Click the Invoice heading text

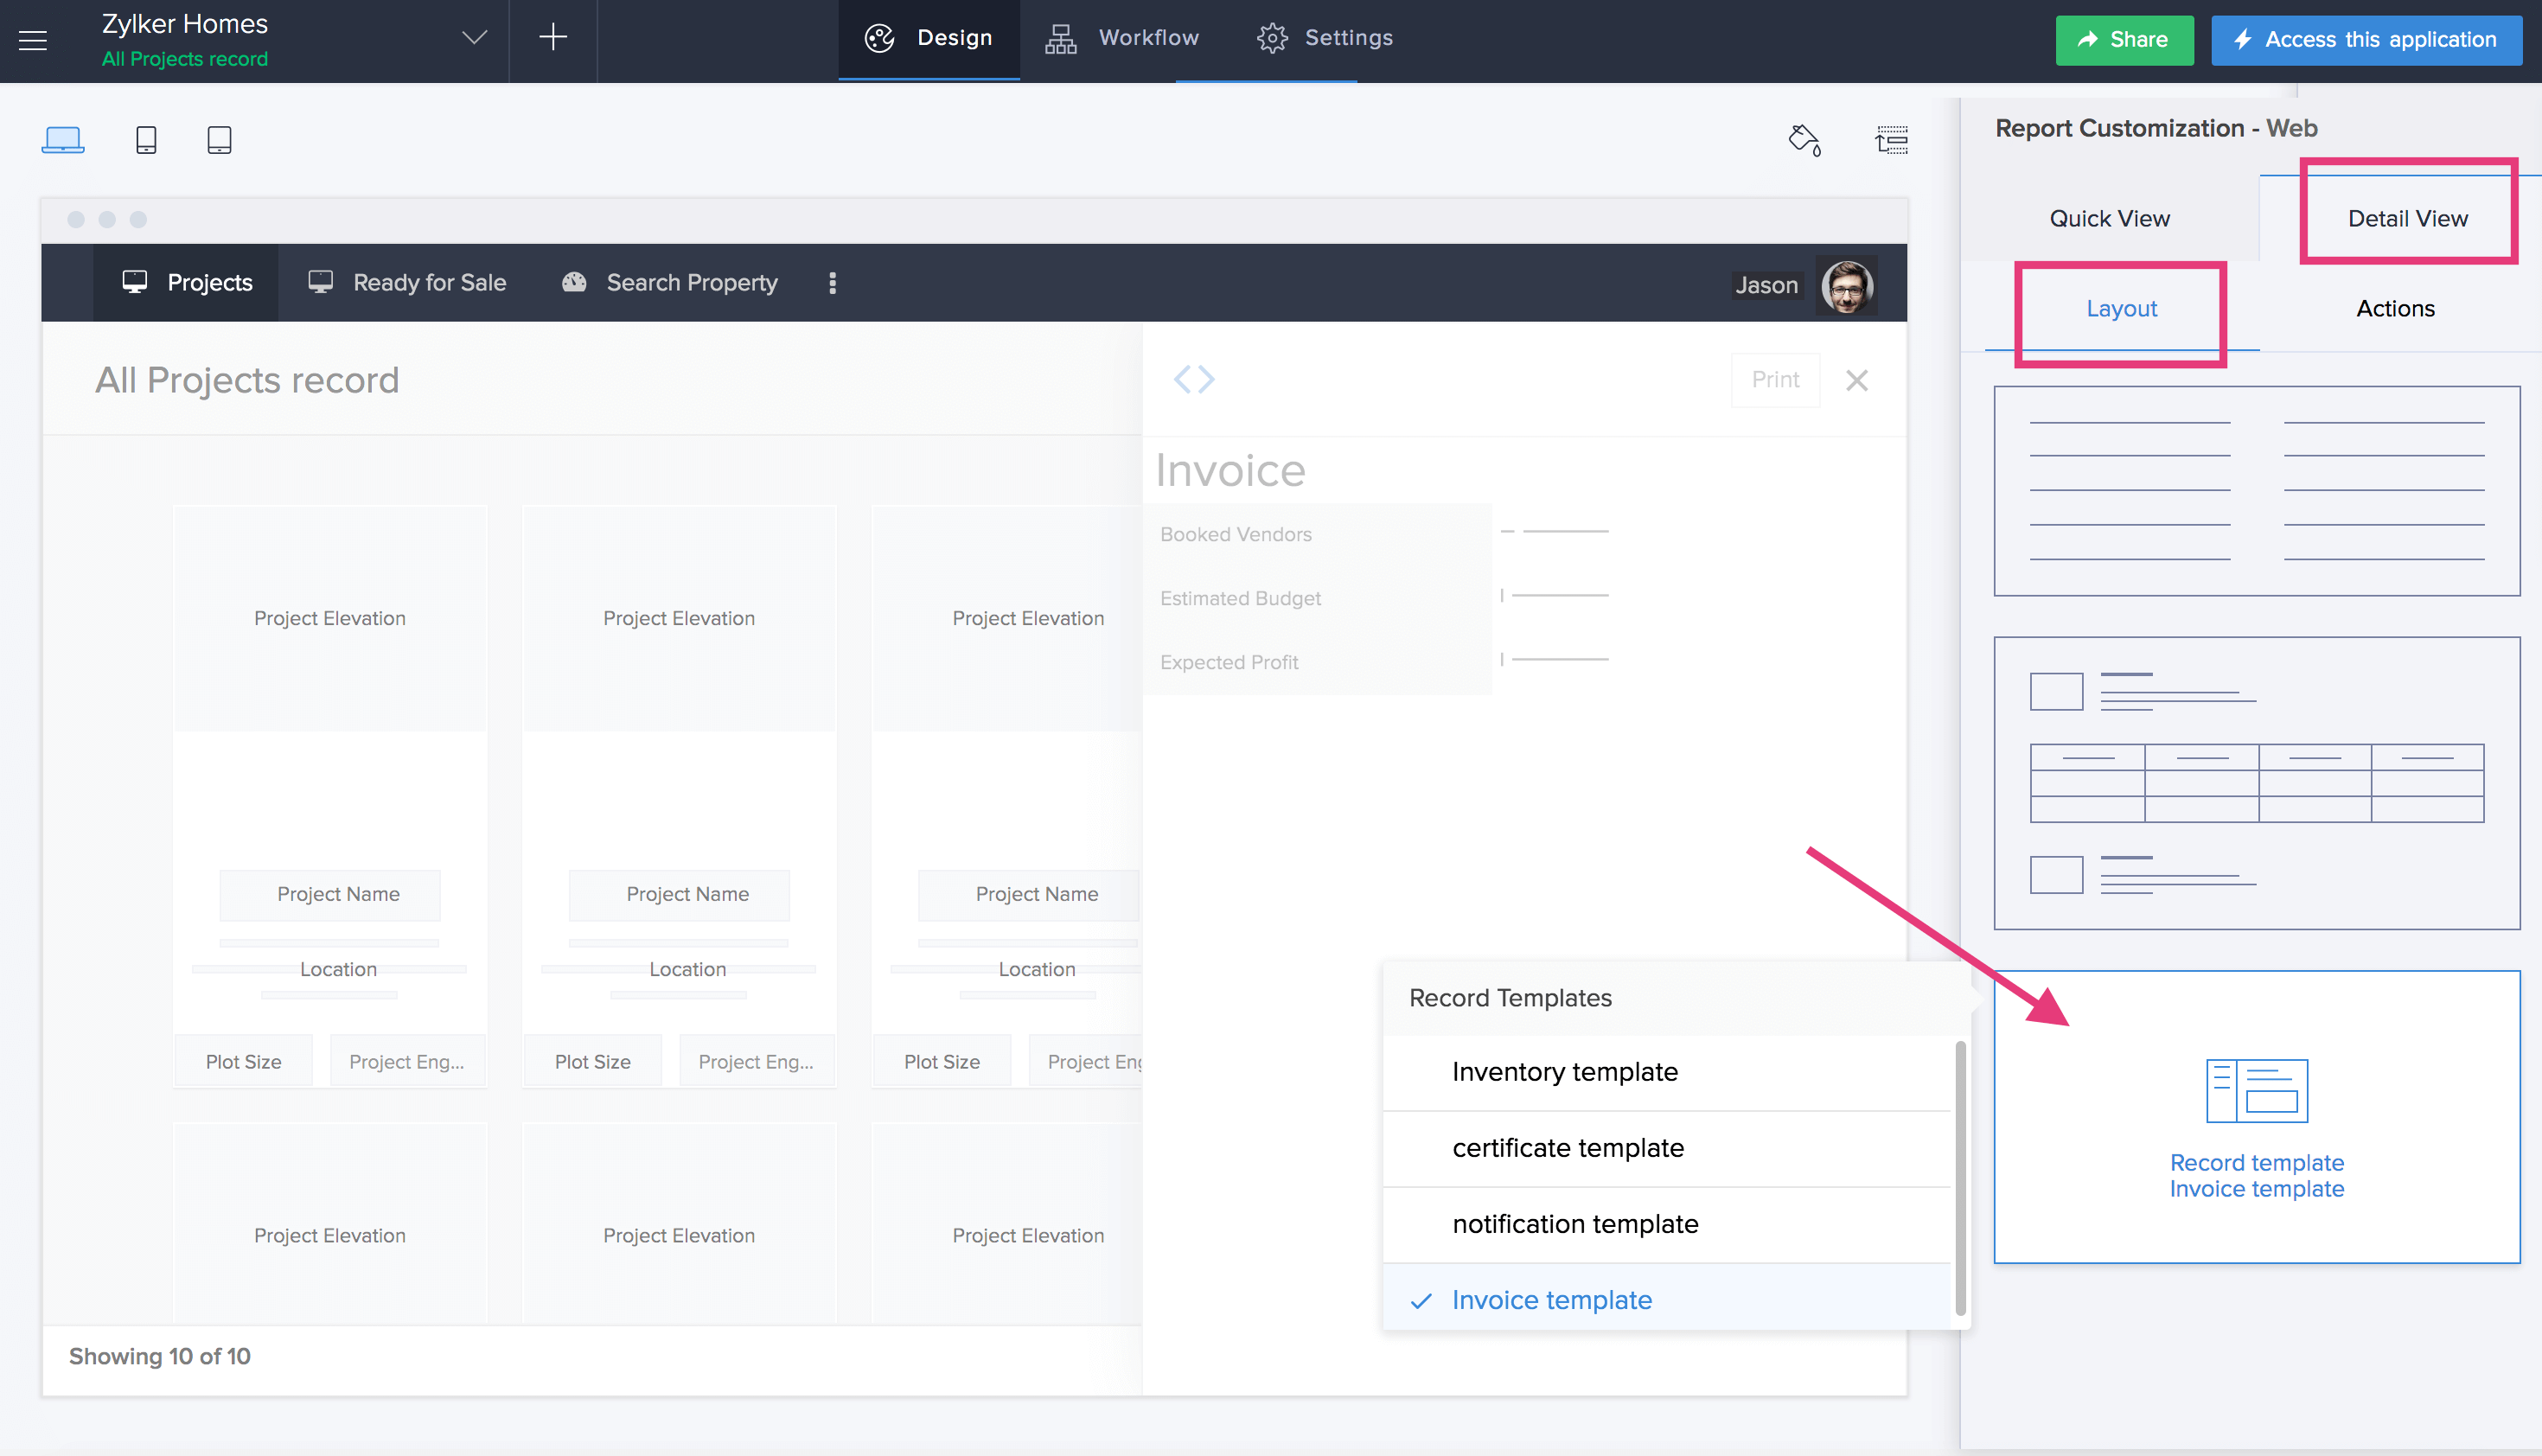click(x=1230, y=470)
